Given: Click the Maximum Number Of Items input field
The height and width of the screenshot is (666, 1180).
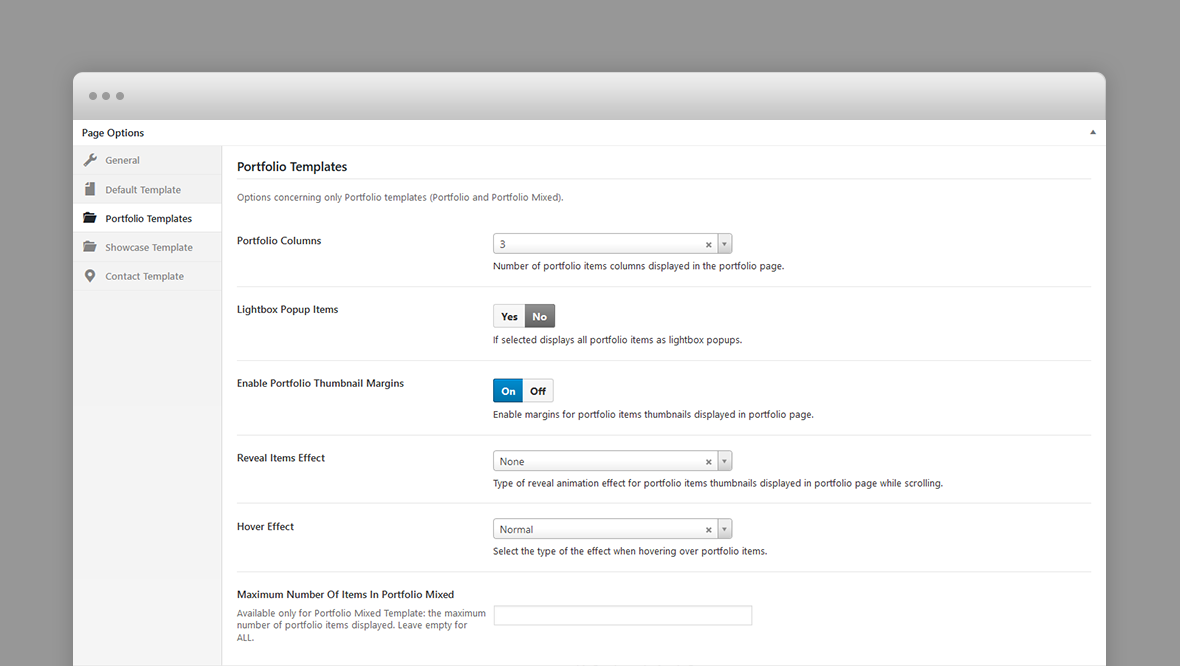Looking at the screenshot, I should [622, 616].
